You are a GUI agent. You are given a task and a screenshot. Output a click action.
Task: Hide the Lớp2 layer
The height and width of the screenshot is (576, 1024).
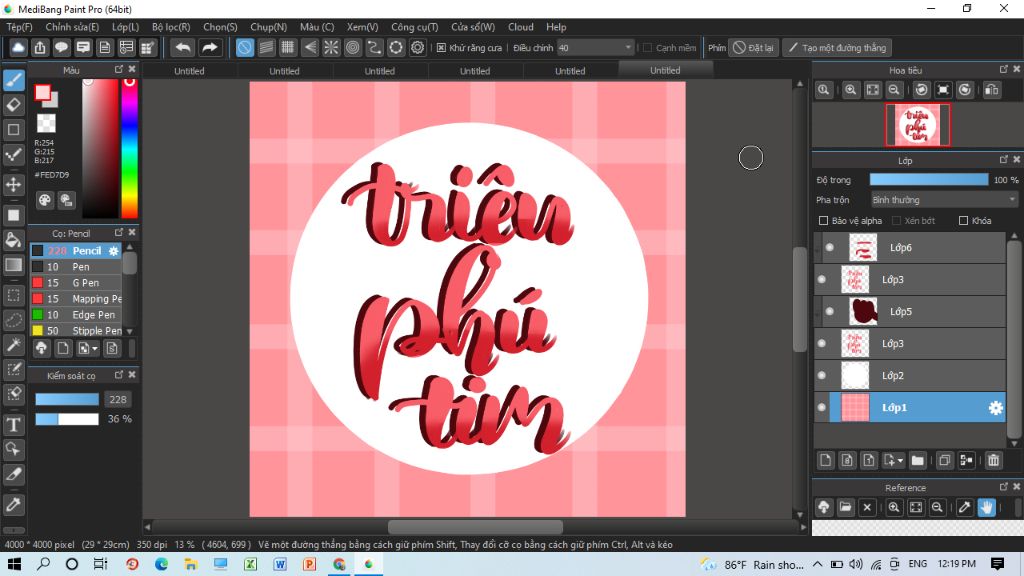pyautogui.click(x=822, y=376)
